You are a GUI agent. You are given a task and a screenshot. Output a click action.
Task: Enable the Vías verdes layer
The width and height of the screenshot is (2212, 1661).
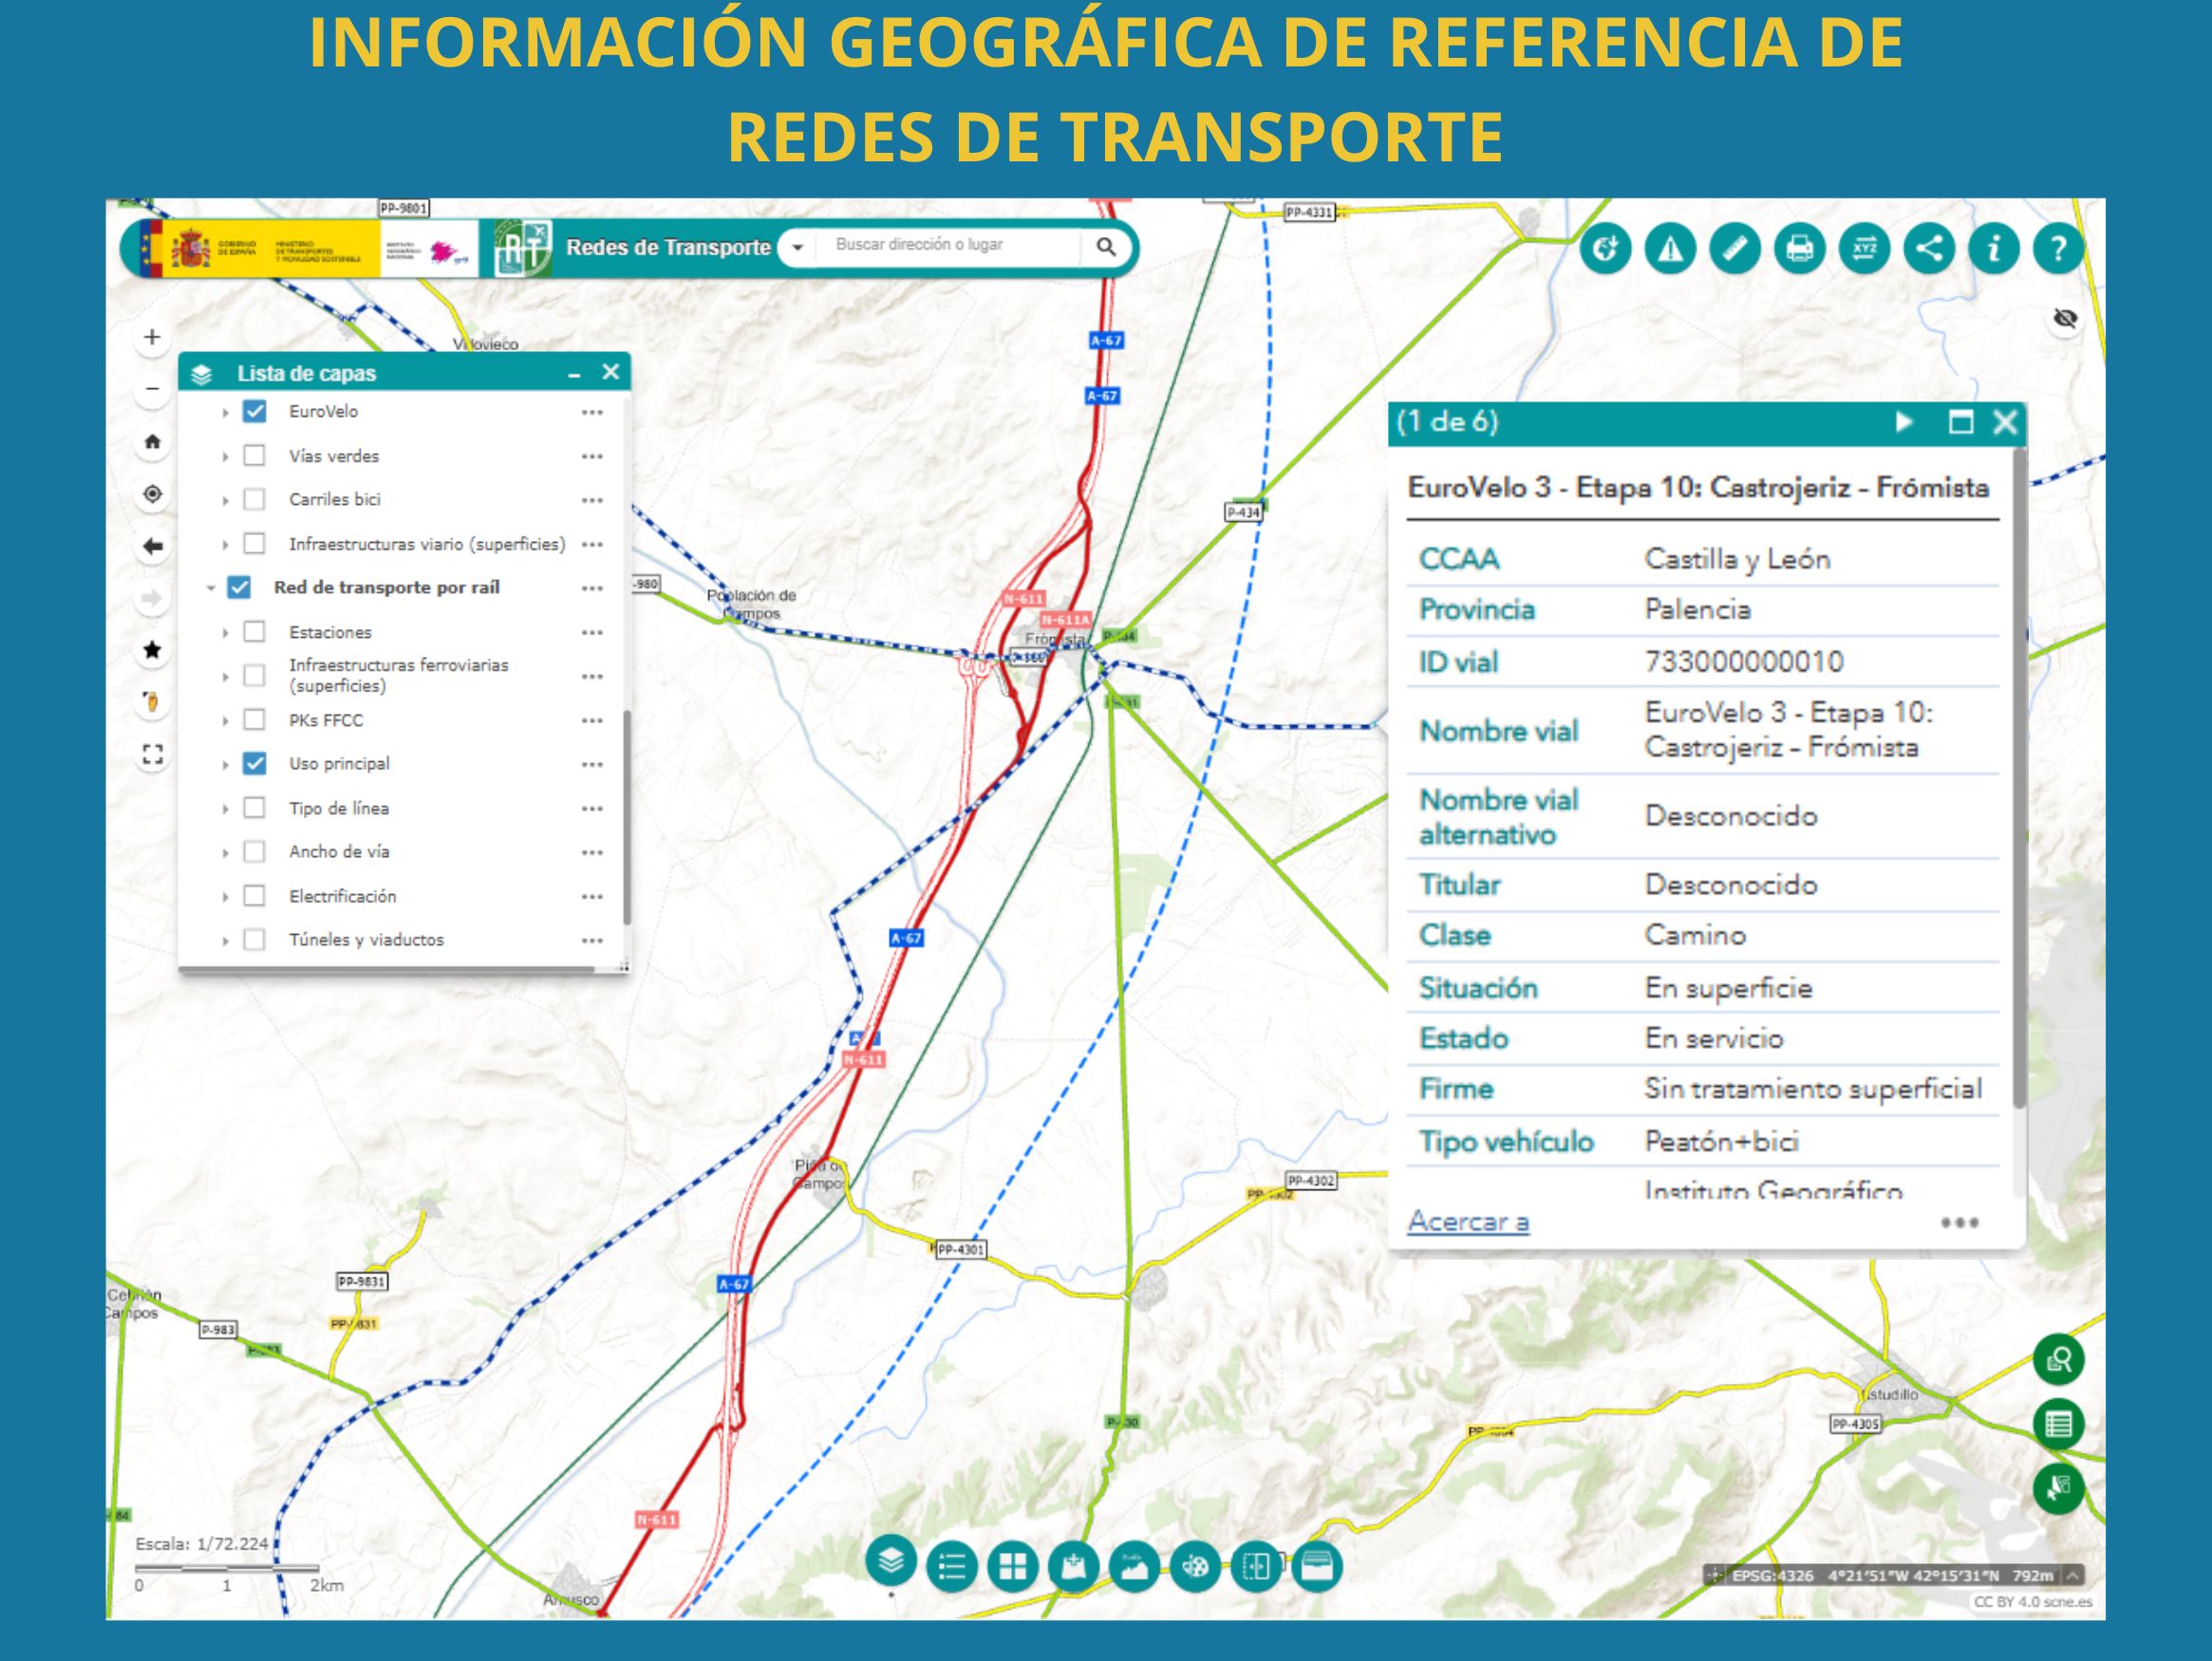[255, 456]
